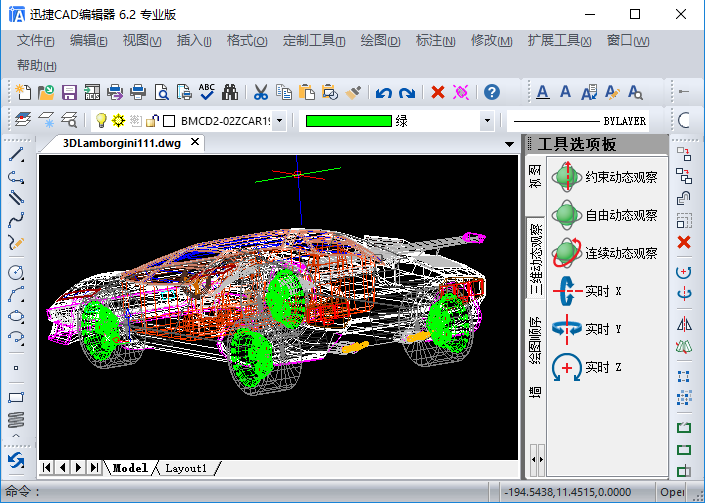The height and width of the screenshot is (503, 705).
Task: Click the coordinates readout in status bar
Action: [567, 492]
